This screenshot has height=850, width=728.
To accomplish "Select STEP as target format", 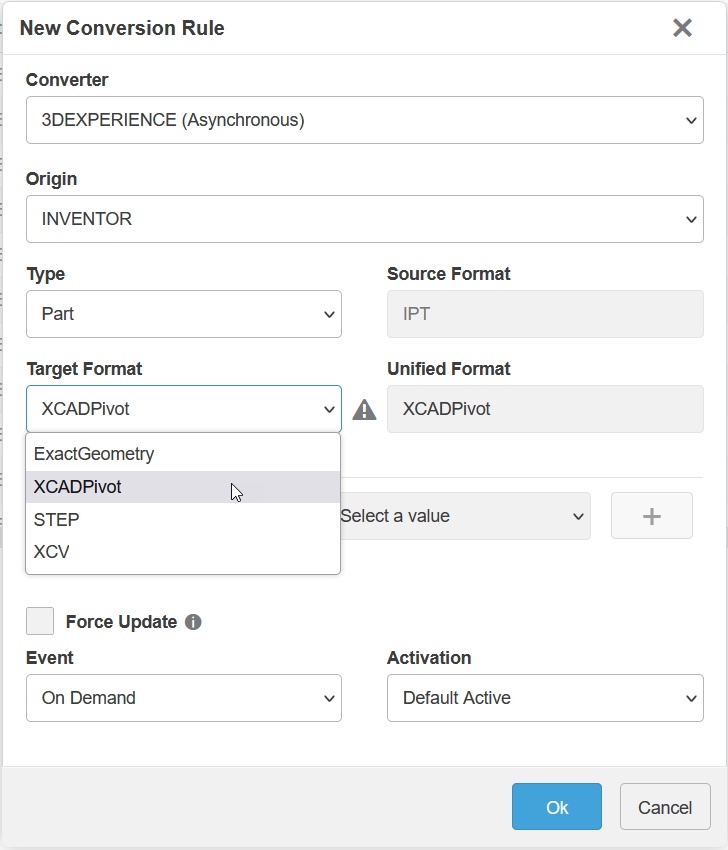I will click(x=57, y=520).
